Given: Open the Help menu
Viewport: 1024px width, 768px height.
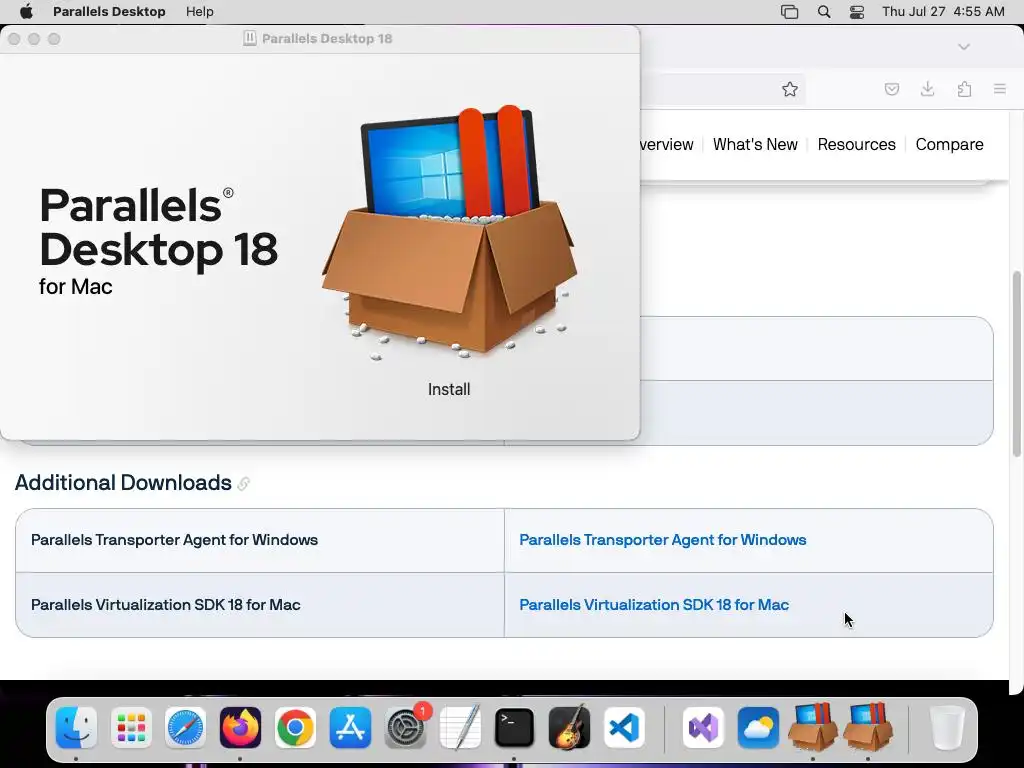Looking at the screenshot, I should 199,12.
